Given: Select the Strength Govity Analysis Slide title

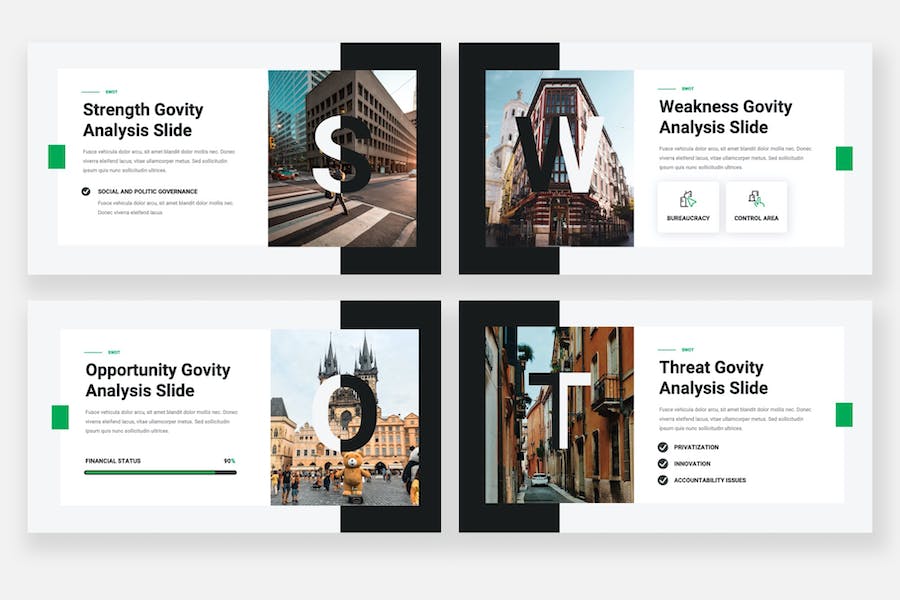Looking at the screenshot, I should tap(143, 120).
